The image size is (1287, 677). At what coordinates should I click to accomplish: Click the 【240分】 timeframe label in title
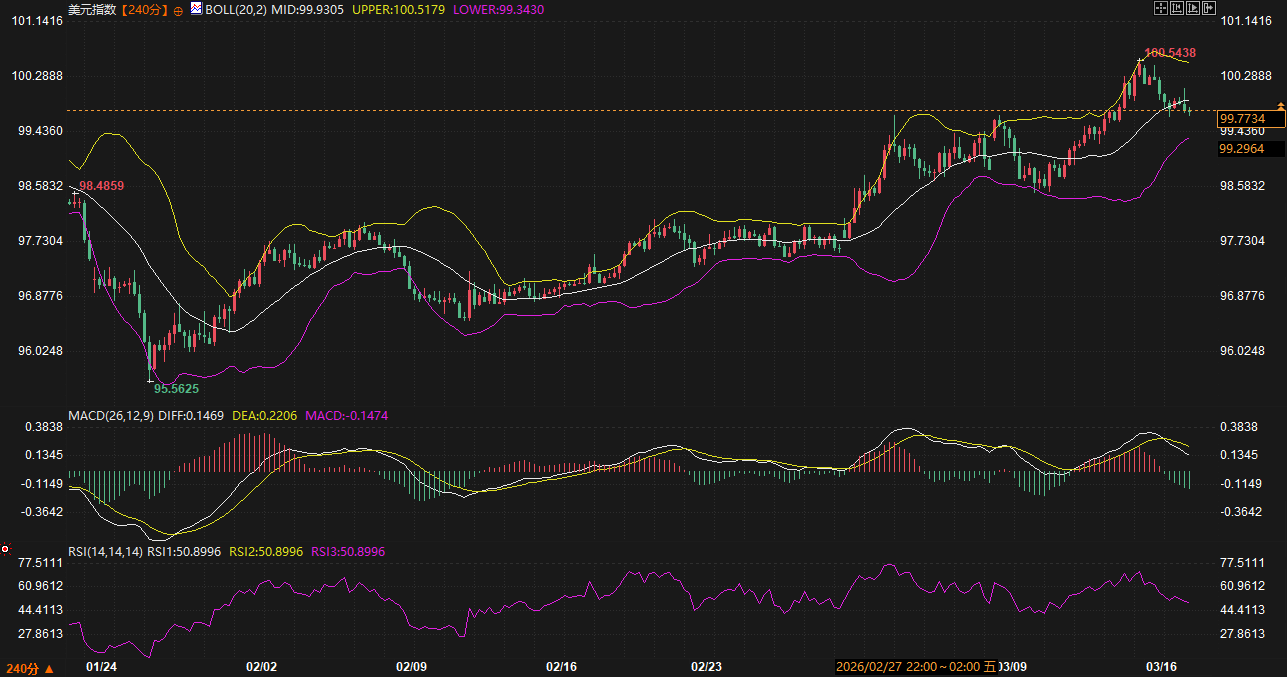click(x=144, y=9)
